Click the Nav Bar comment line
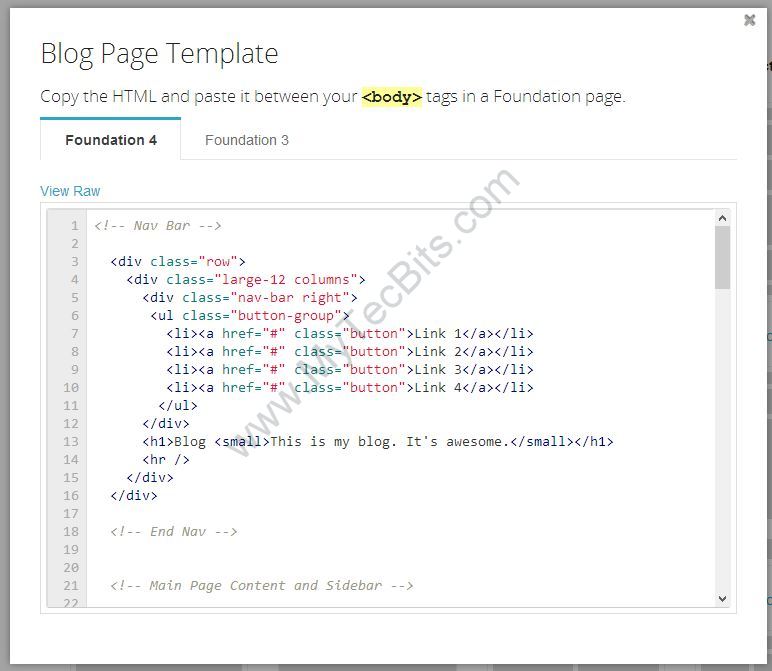Viewport: 772px width, 671px height. tap(158, 225)
